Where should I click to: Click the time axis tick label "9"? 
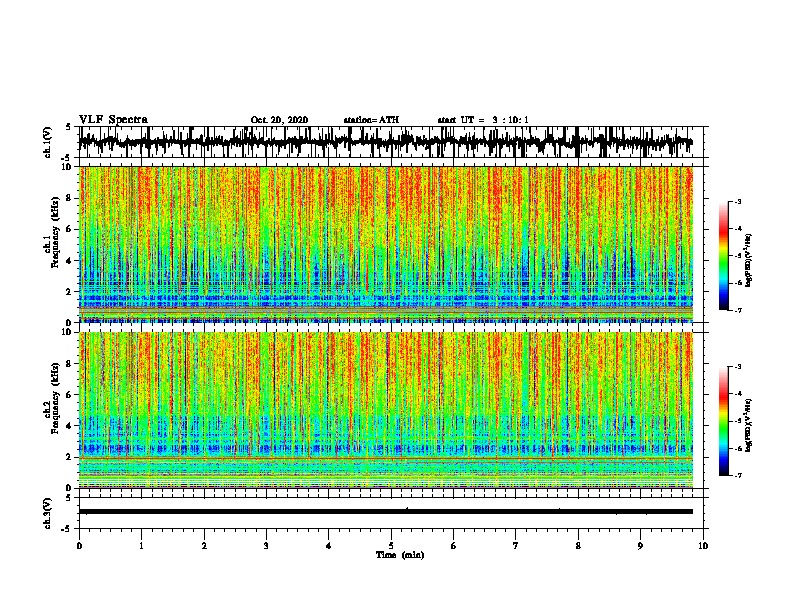(x=640, y=546)
